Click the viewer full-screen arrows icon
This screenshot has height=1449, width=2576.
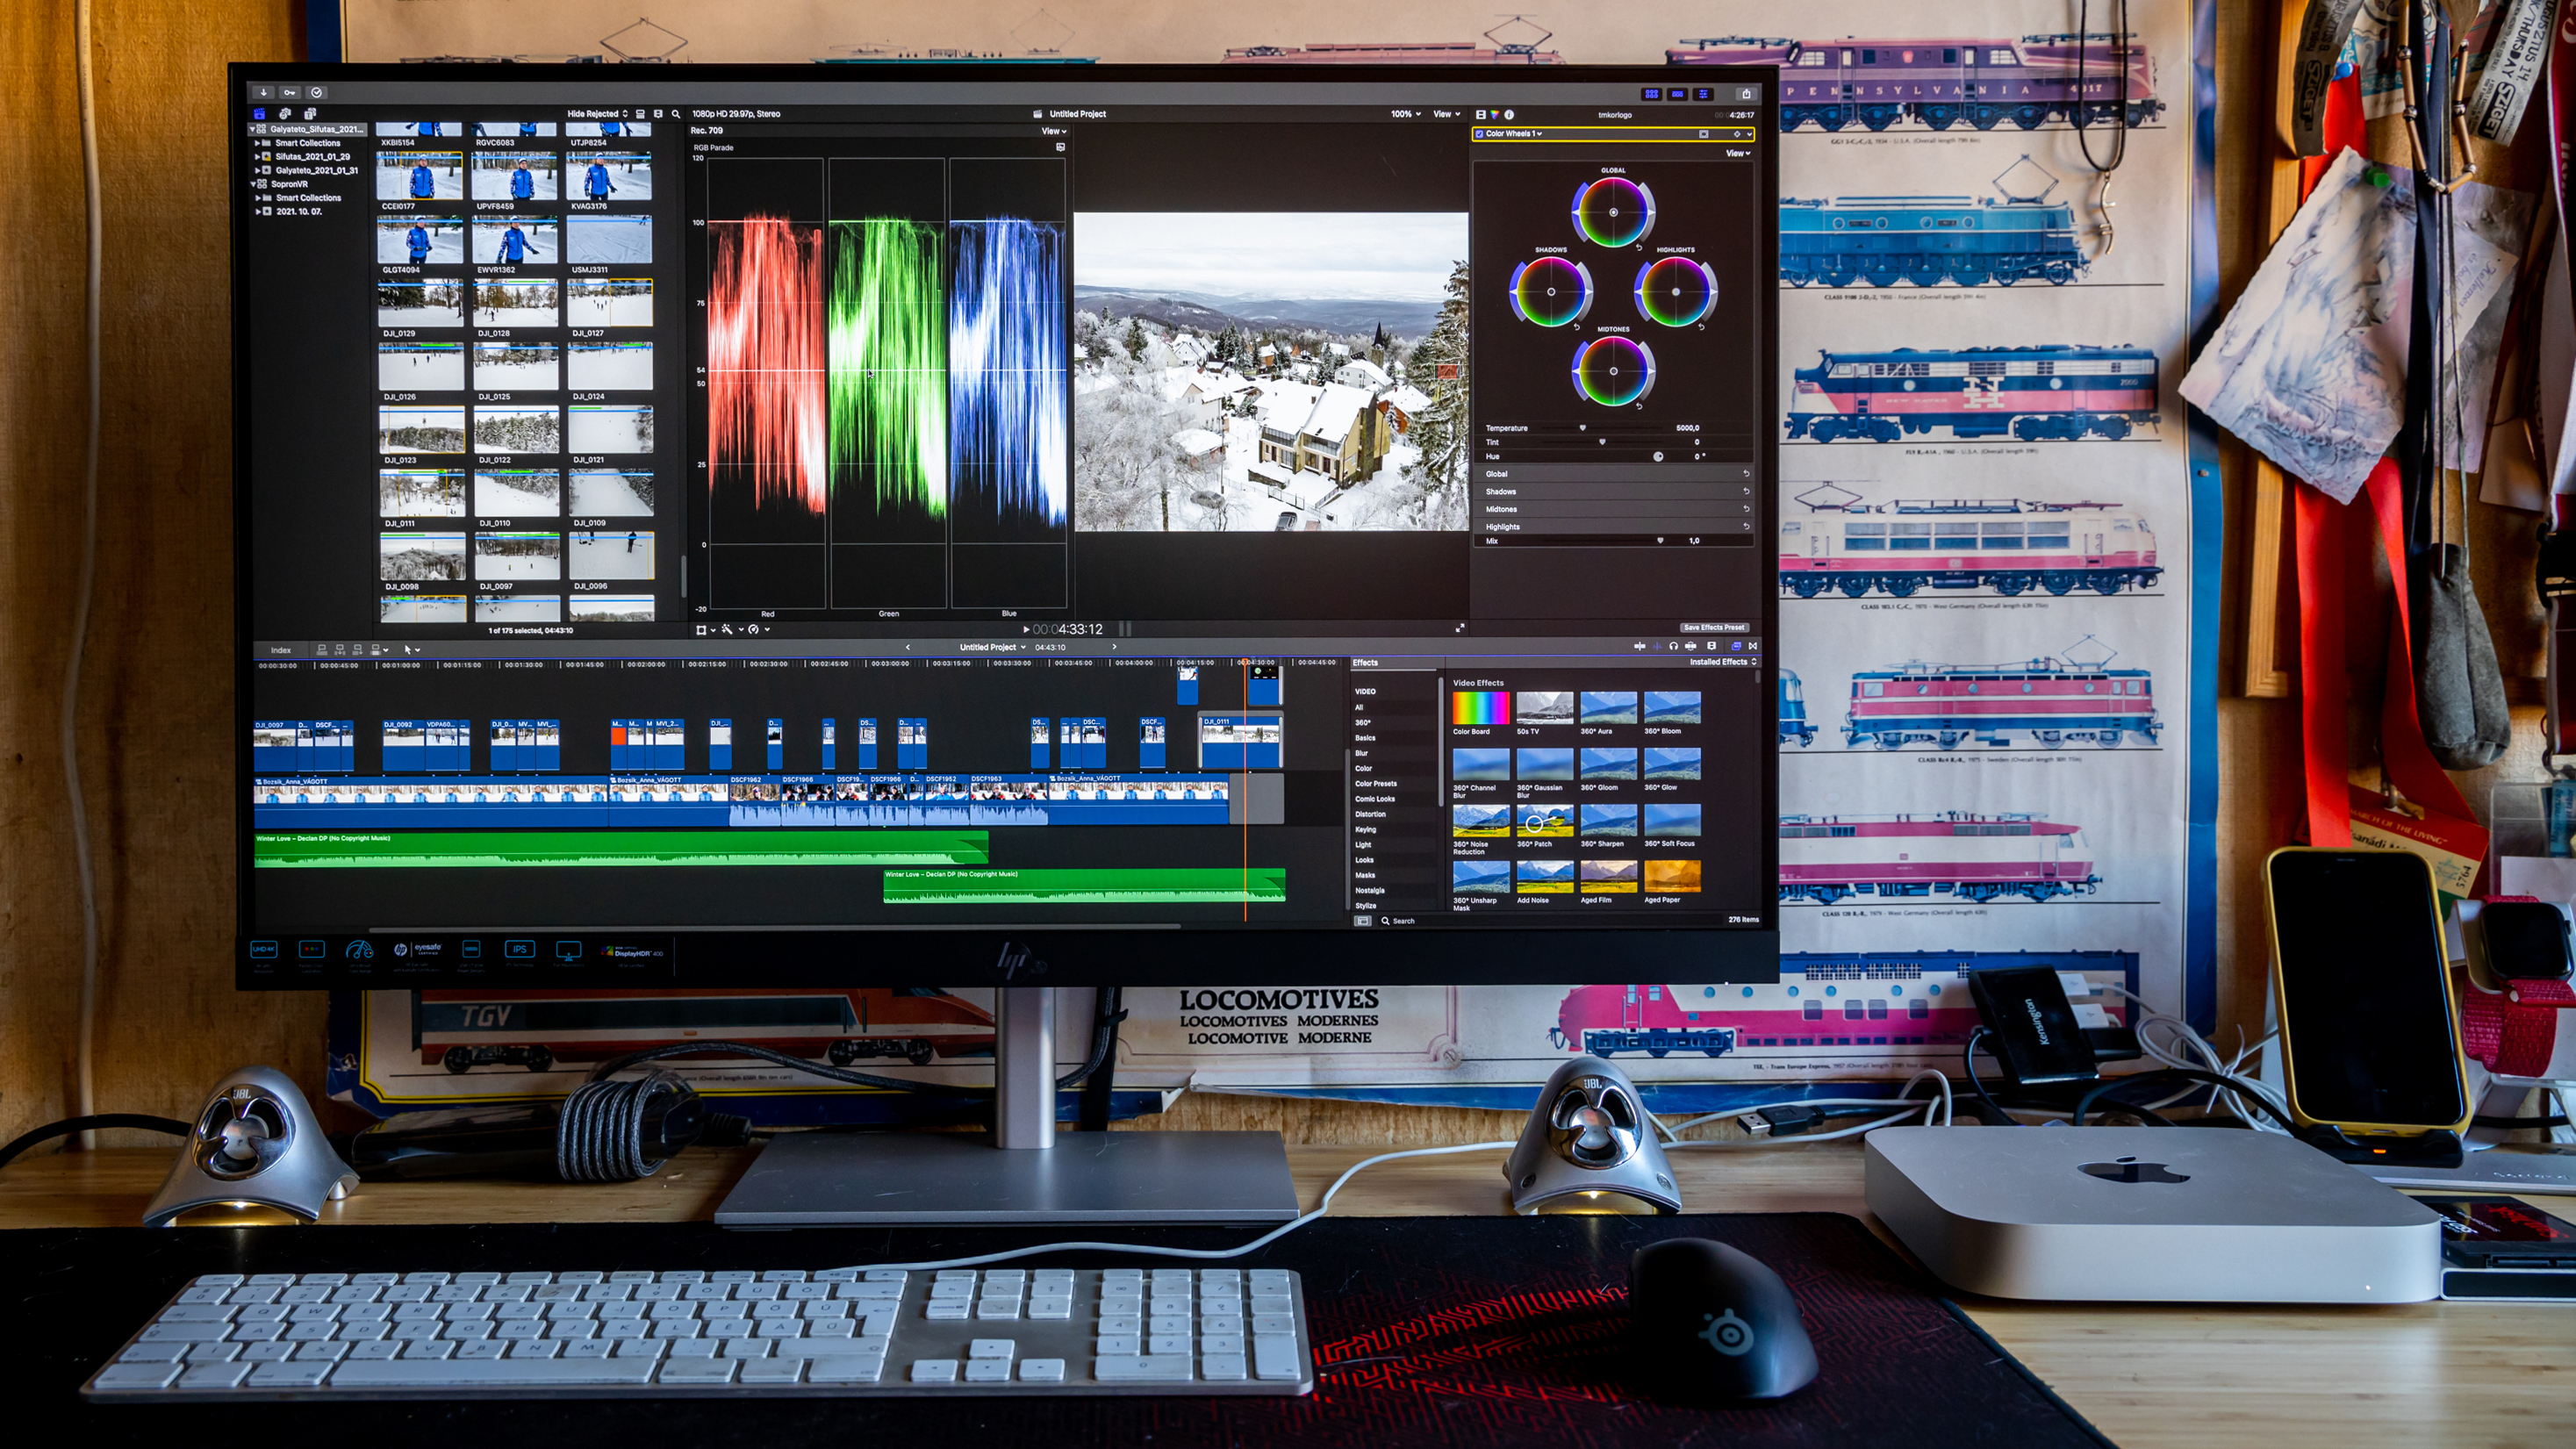(x=1460, y=628)
